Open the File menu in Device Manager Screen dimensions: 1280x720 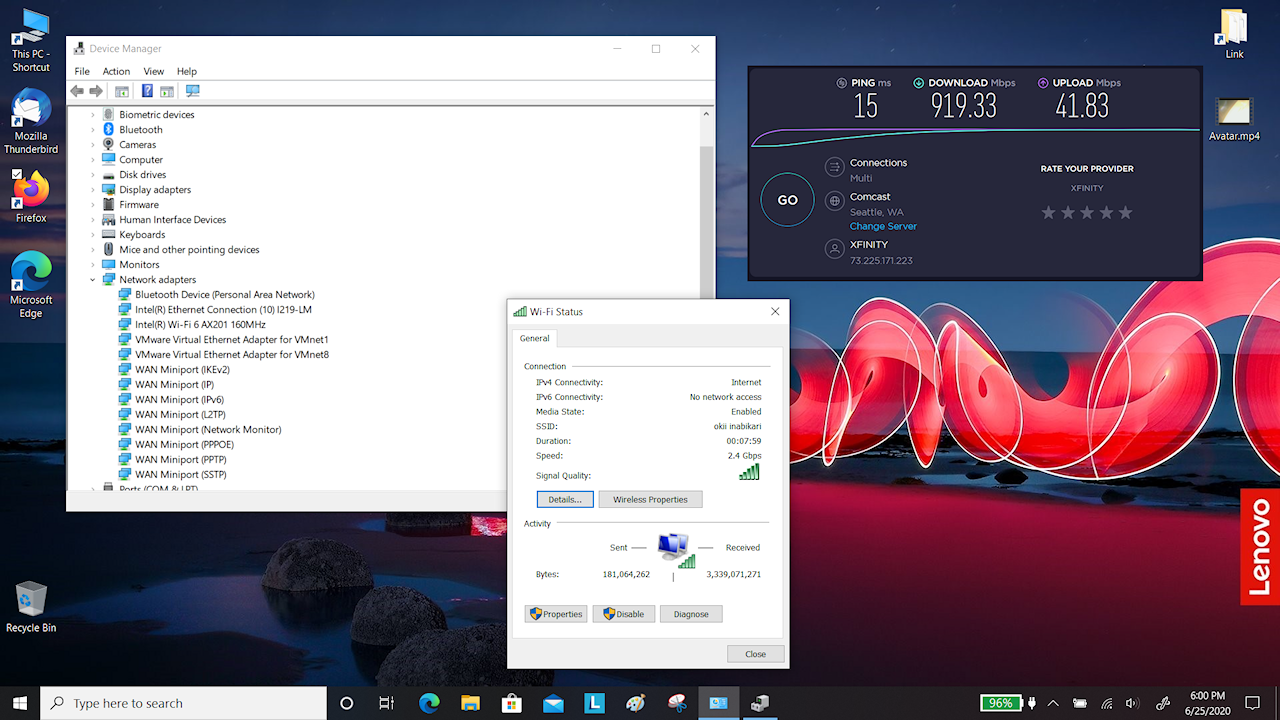pyautogui.click(x=82, y=71)
